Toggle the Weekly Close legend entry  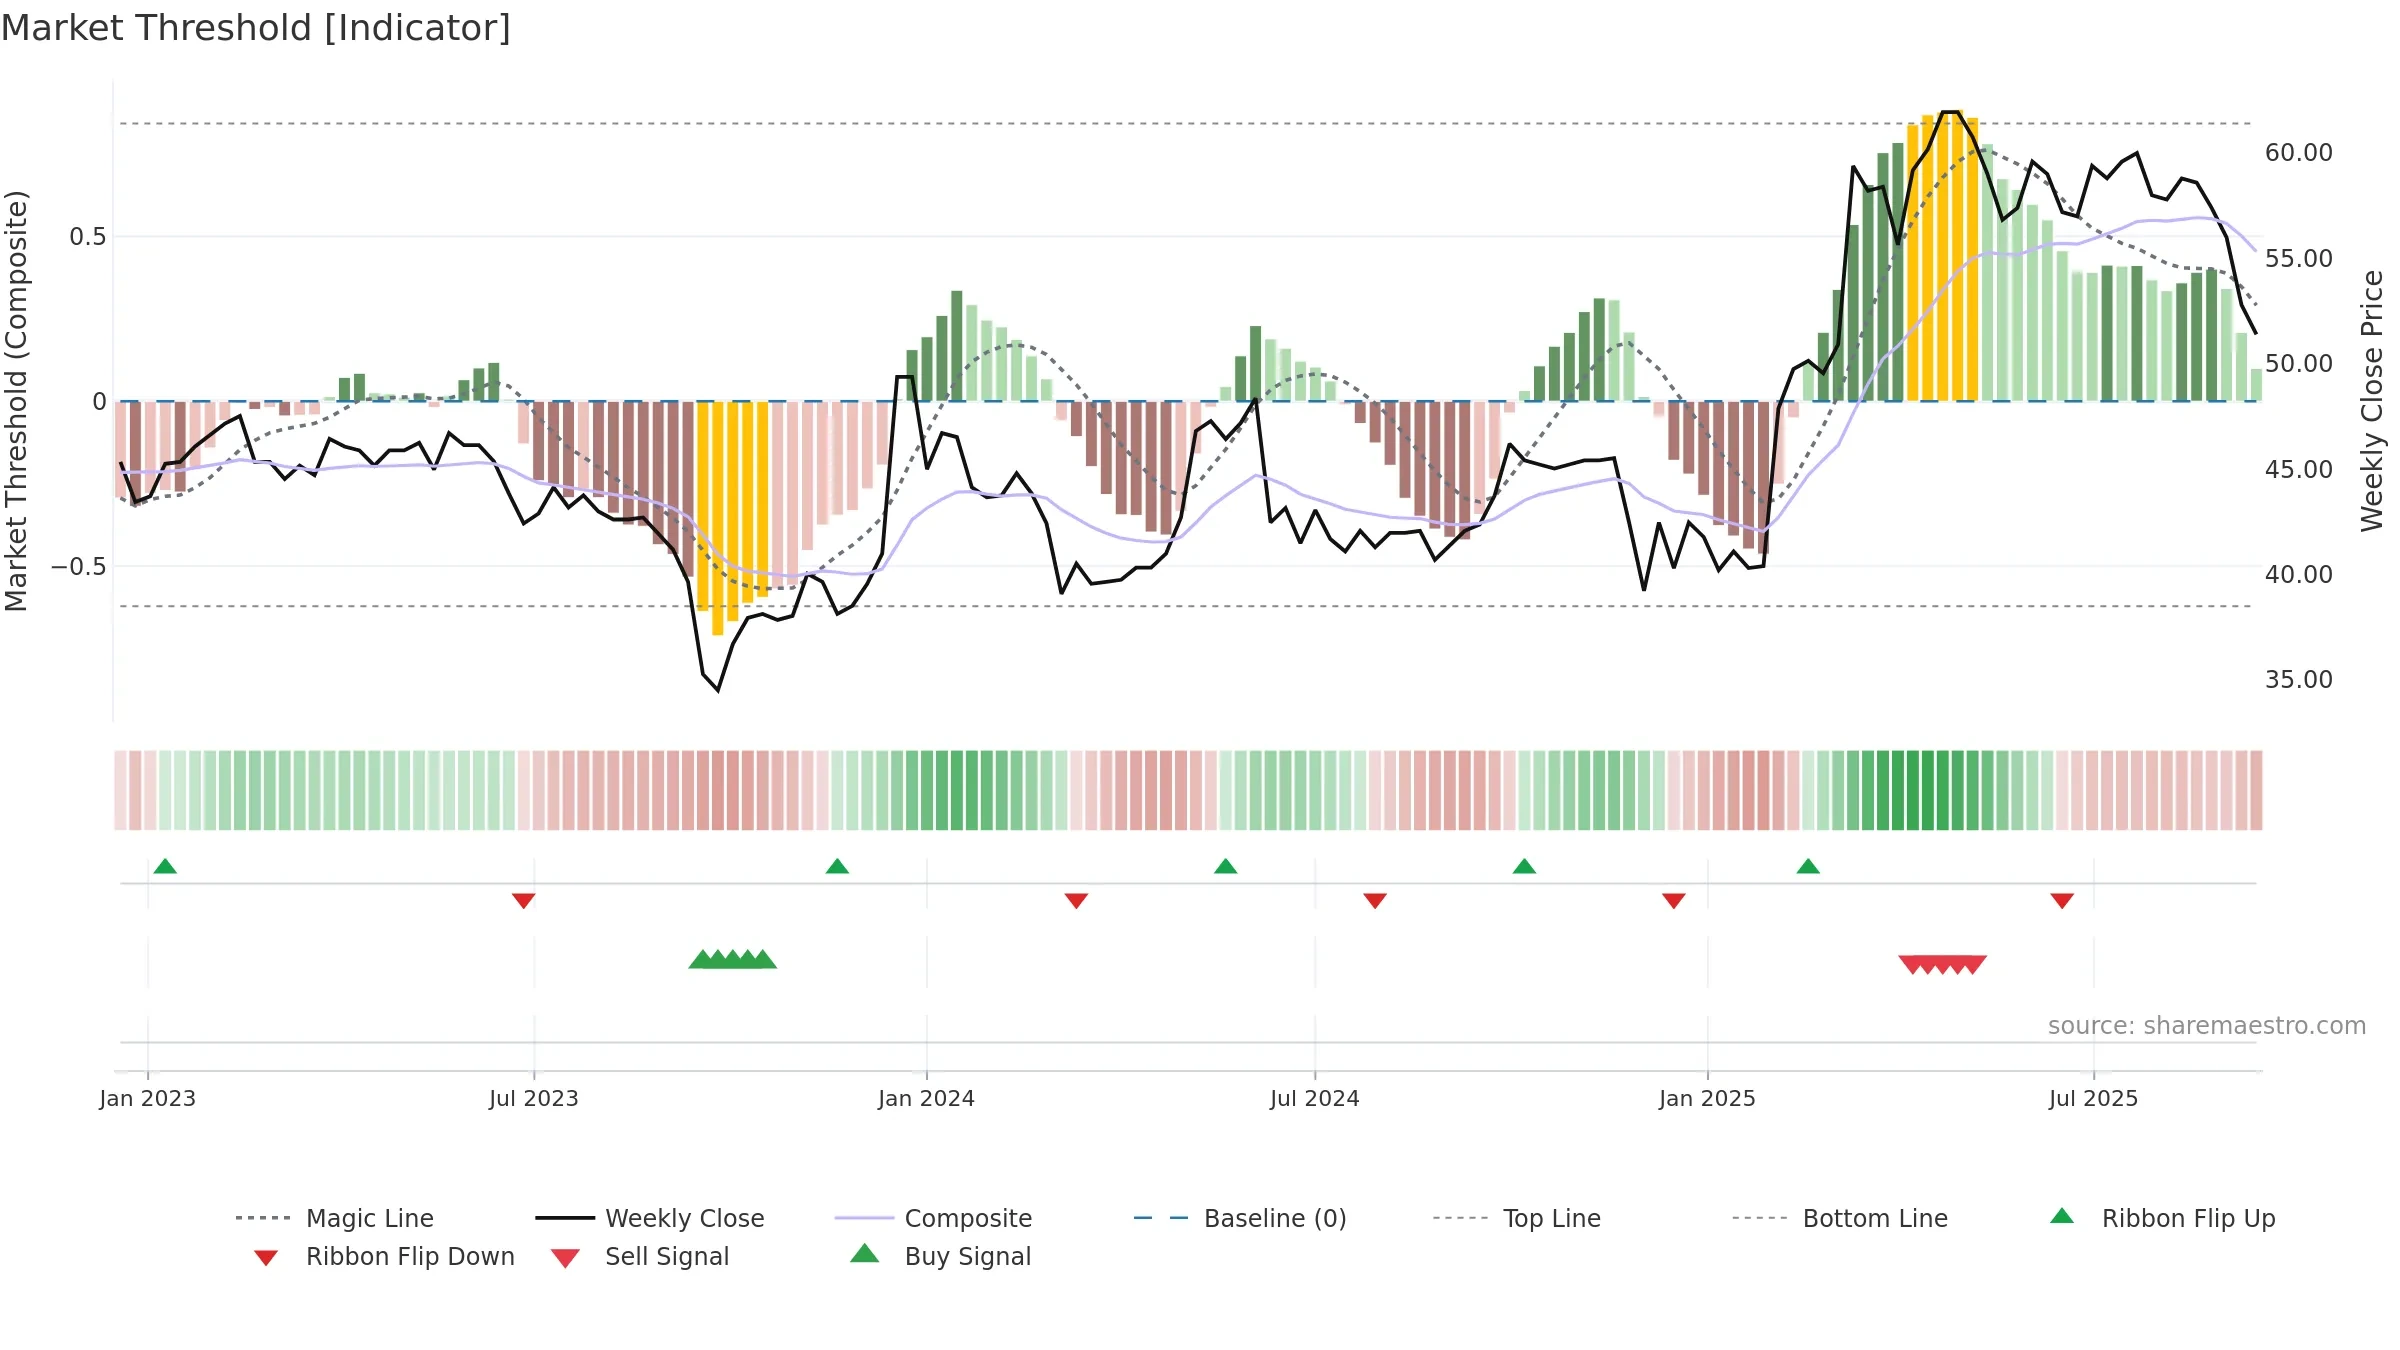(x=649, y=1218)
